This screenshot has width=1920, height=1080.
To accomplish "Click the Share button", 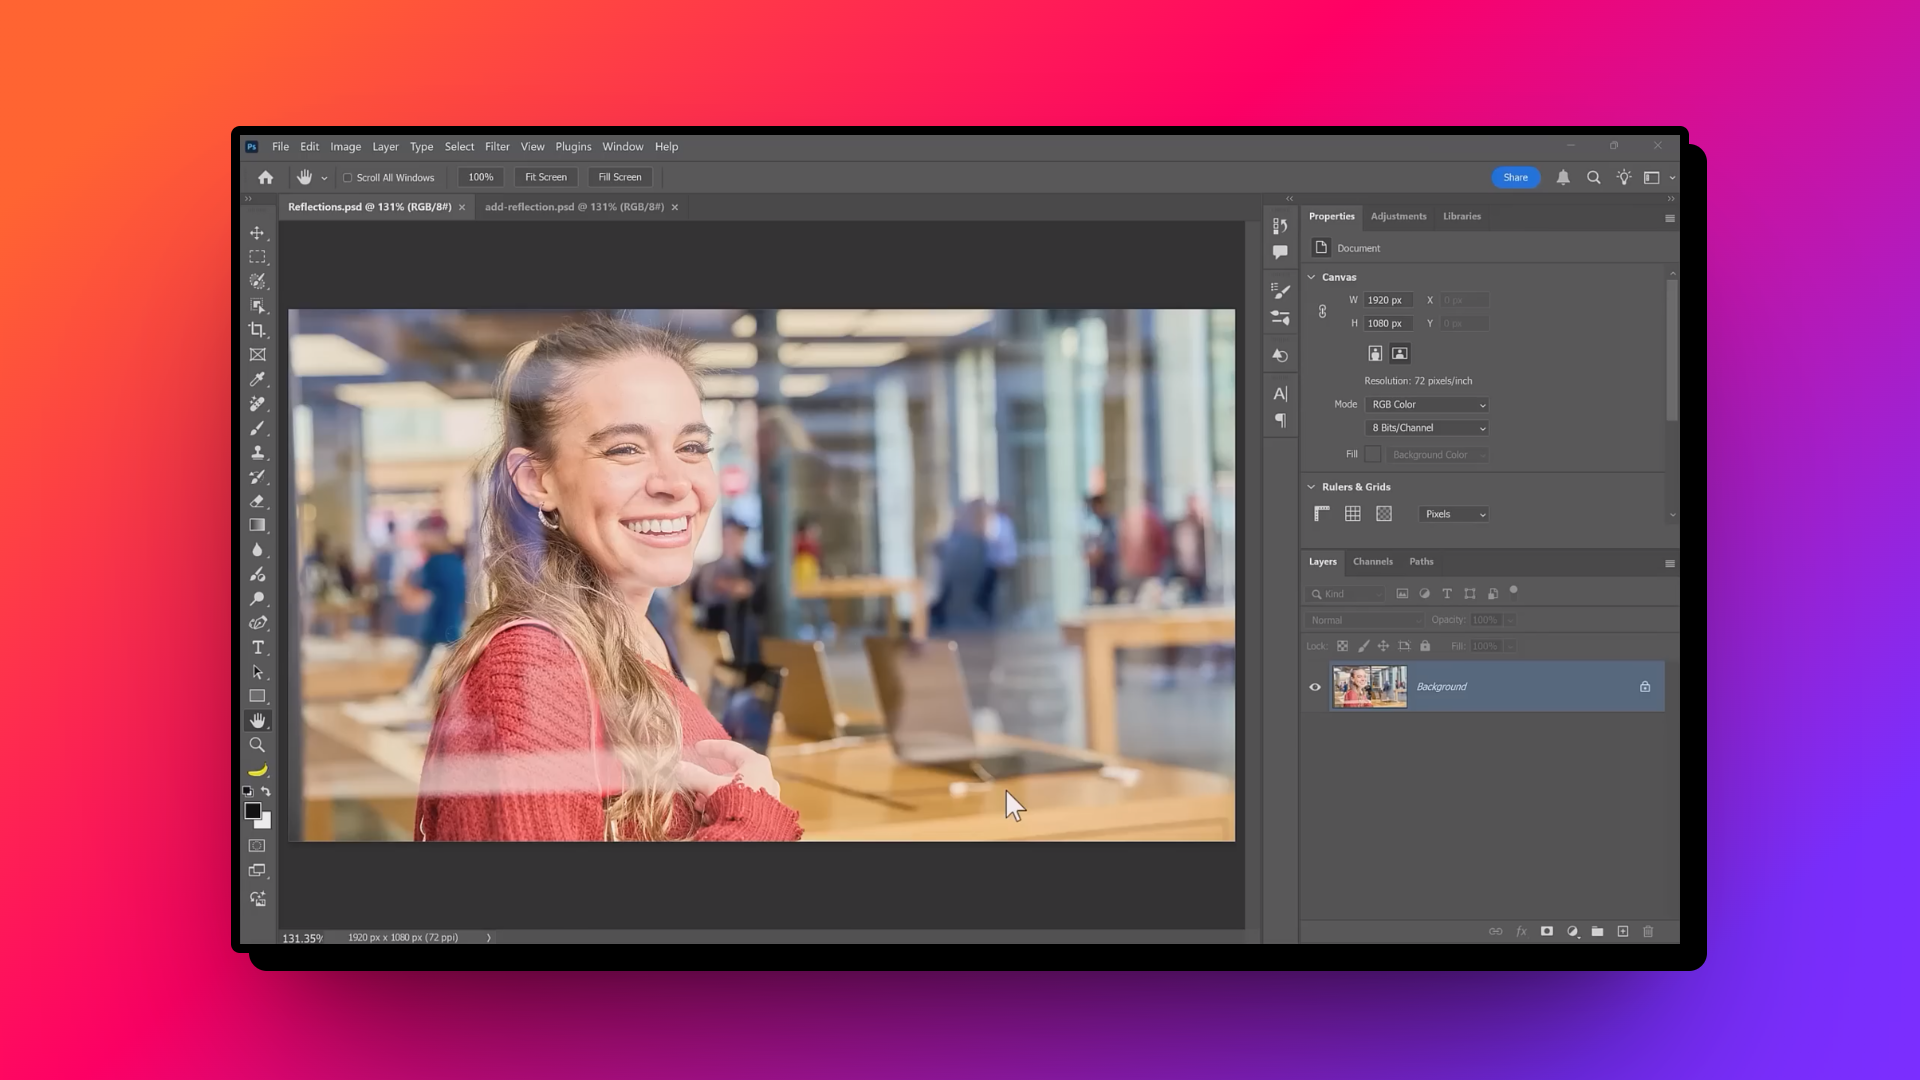I will 1516,177.
